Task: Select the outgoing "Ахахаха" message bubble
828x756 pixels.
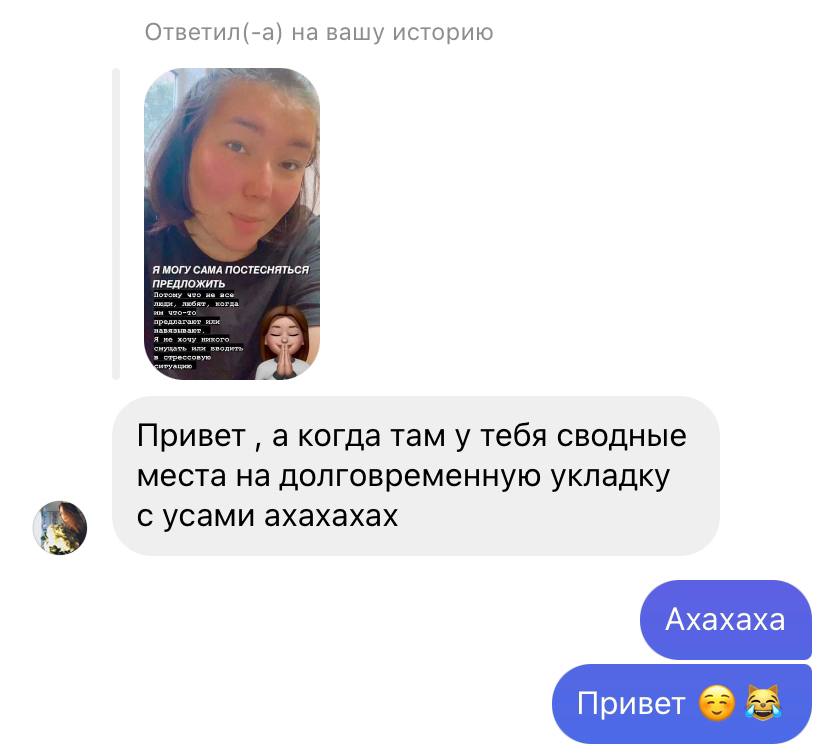Action: point(726,620)
